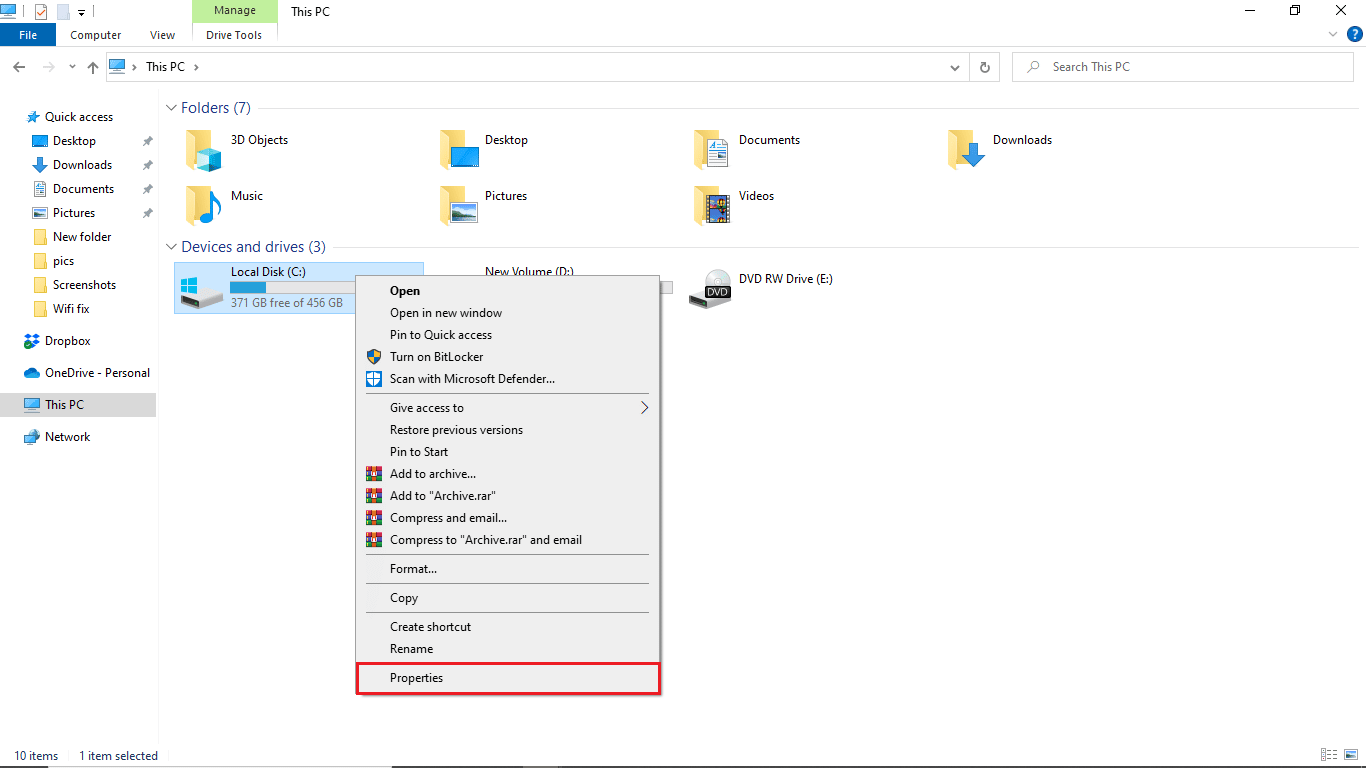Select Add to "Archive.rar"
Screen dimensions: 1366x768
(508, 496)
